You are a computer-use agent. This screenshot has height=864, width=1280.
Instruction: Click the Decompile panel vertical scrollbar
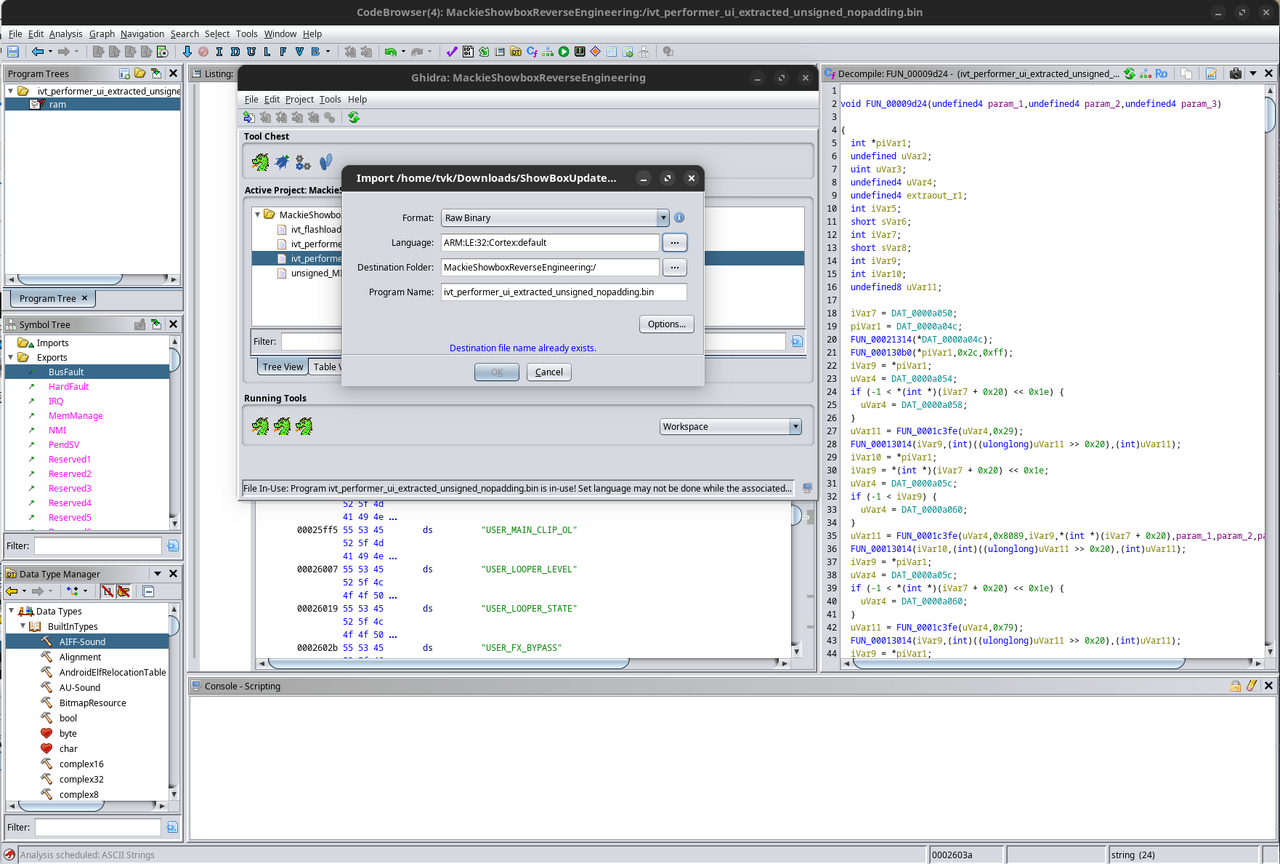pos(1271,370)
